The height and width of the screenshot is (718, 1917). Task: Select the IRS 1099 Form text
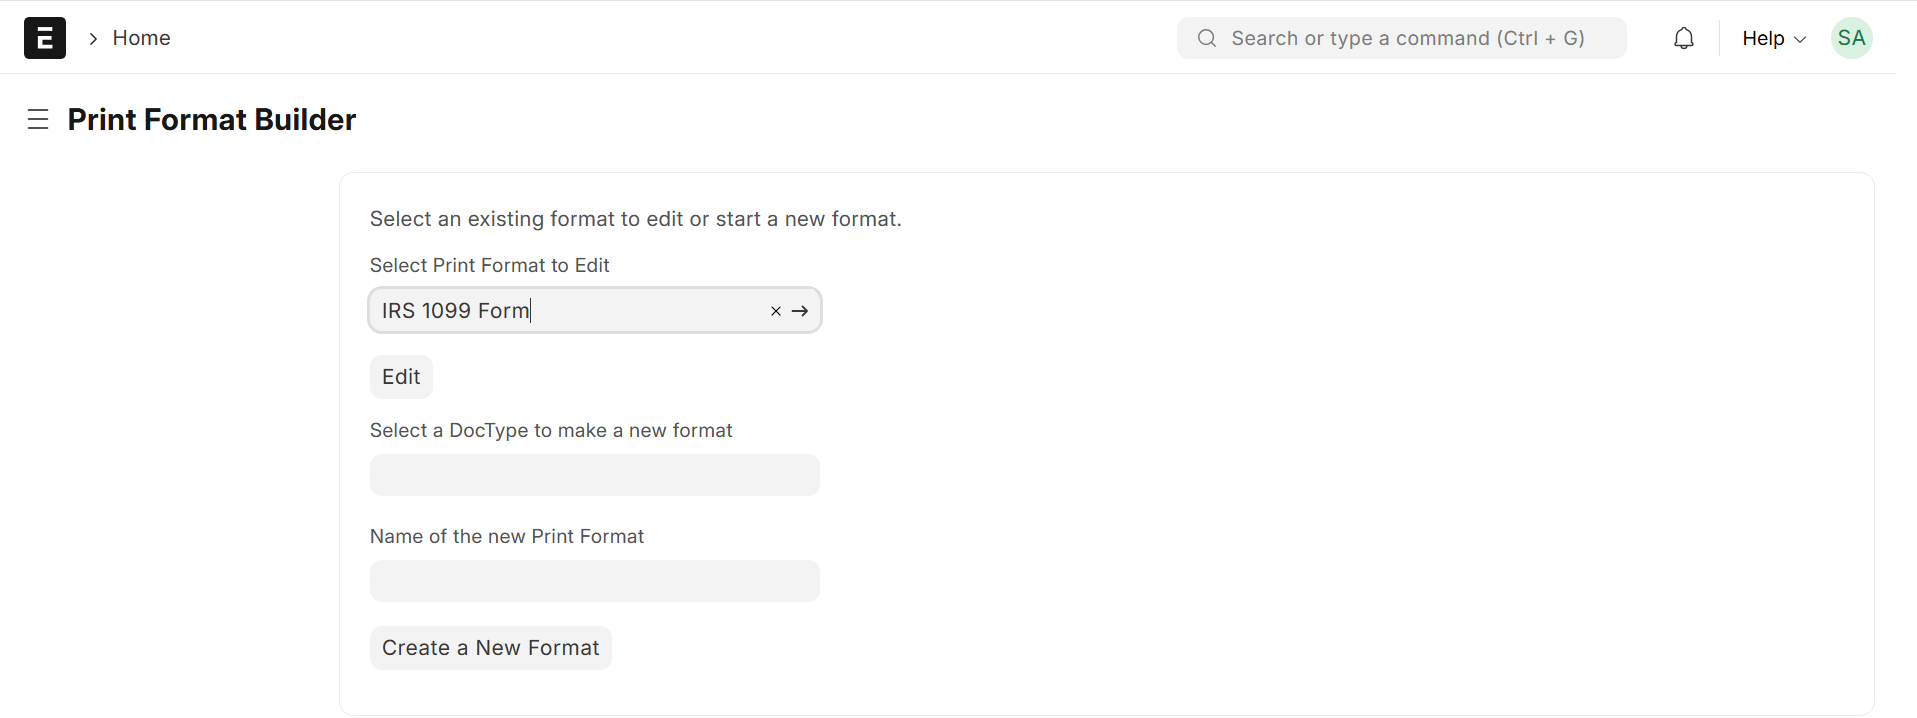tap(455, 310)
